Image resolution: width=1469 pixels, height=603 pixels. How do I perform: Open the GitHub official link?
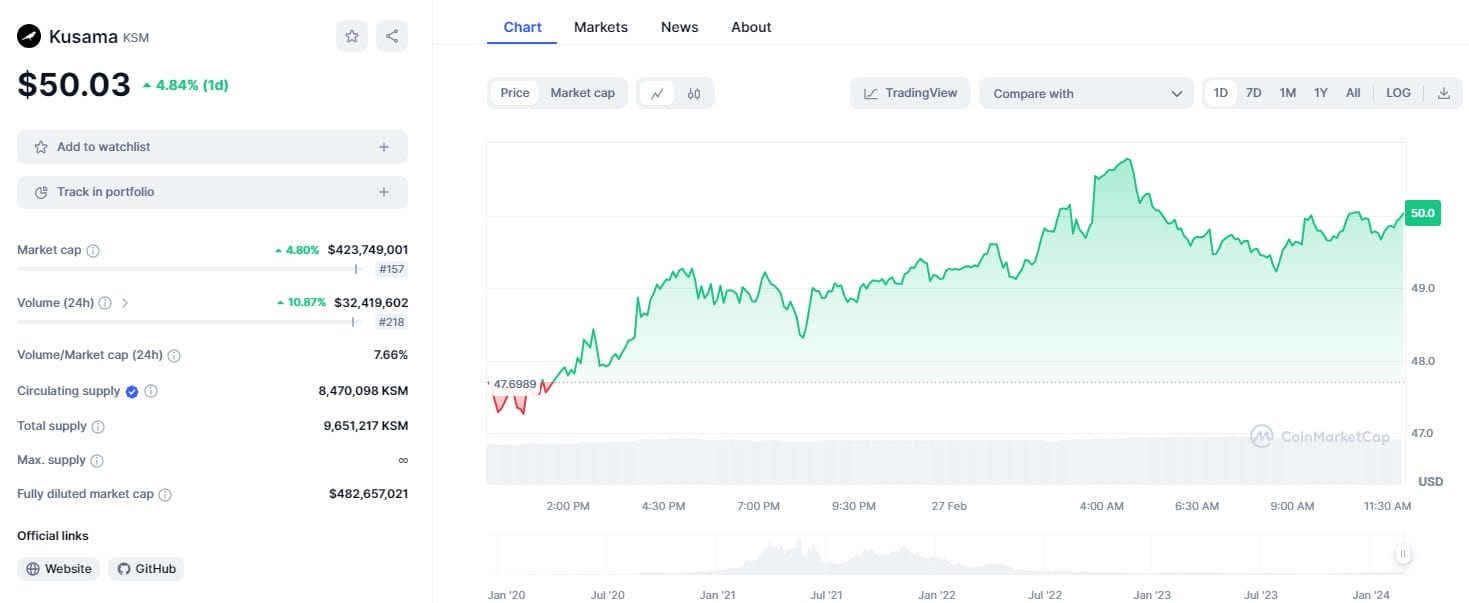(x=146, y=569)
